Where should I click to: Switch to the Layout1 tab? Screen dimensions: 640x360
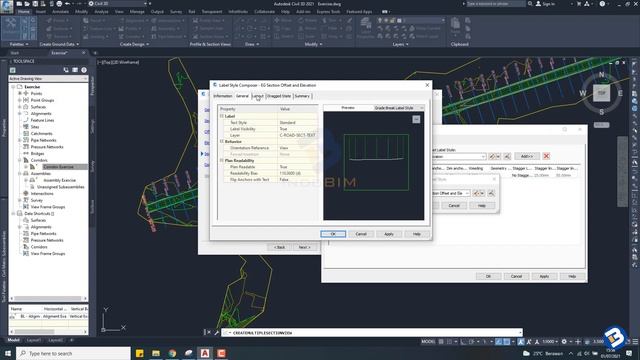point(33,340)
